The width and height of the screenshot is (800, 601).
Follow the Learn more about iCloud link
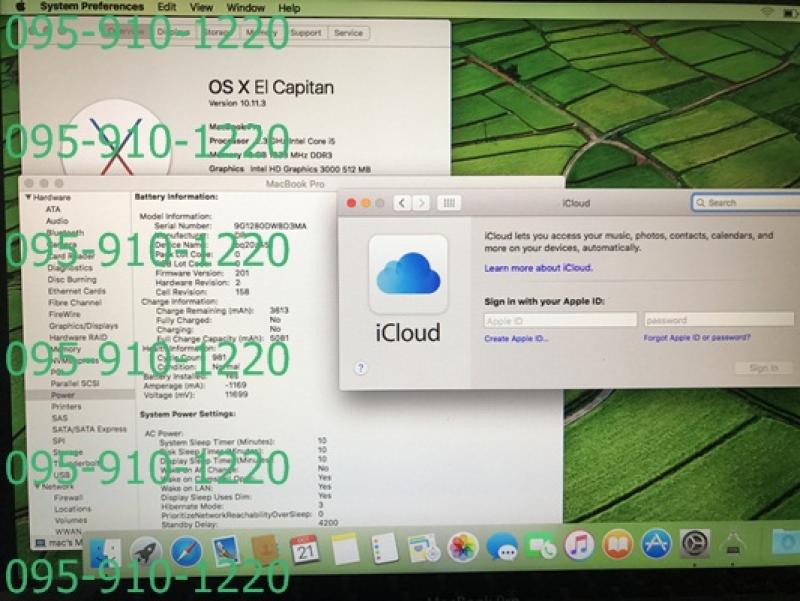(x=538, y=268)
